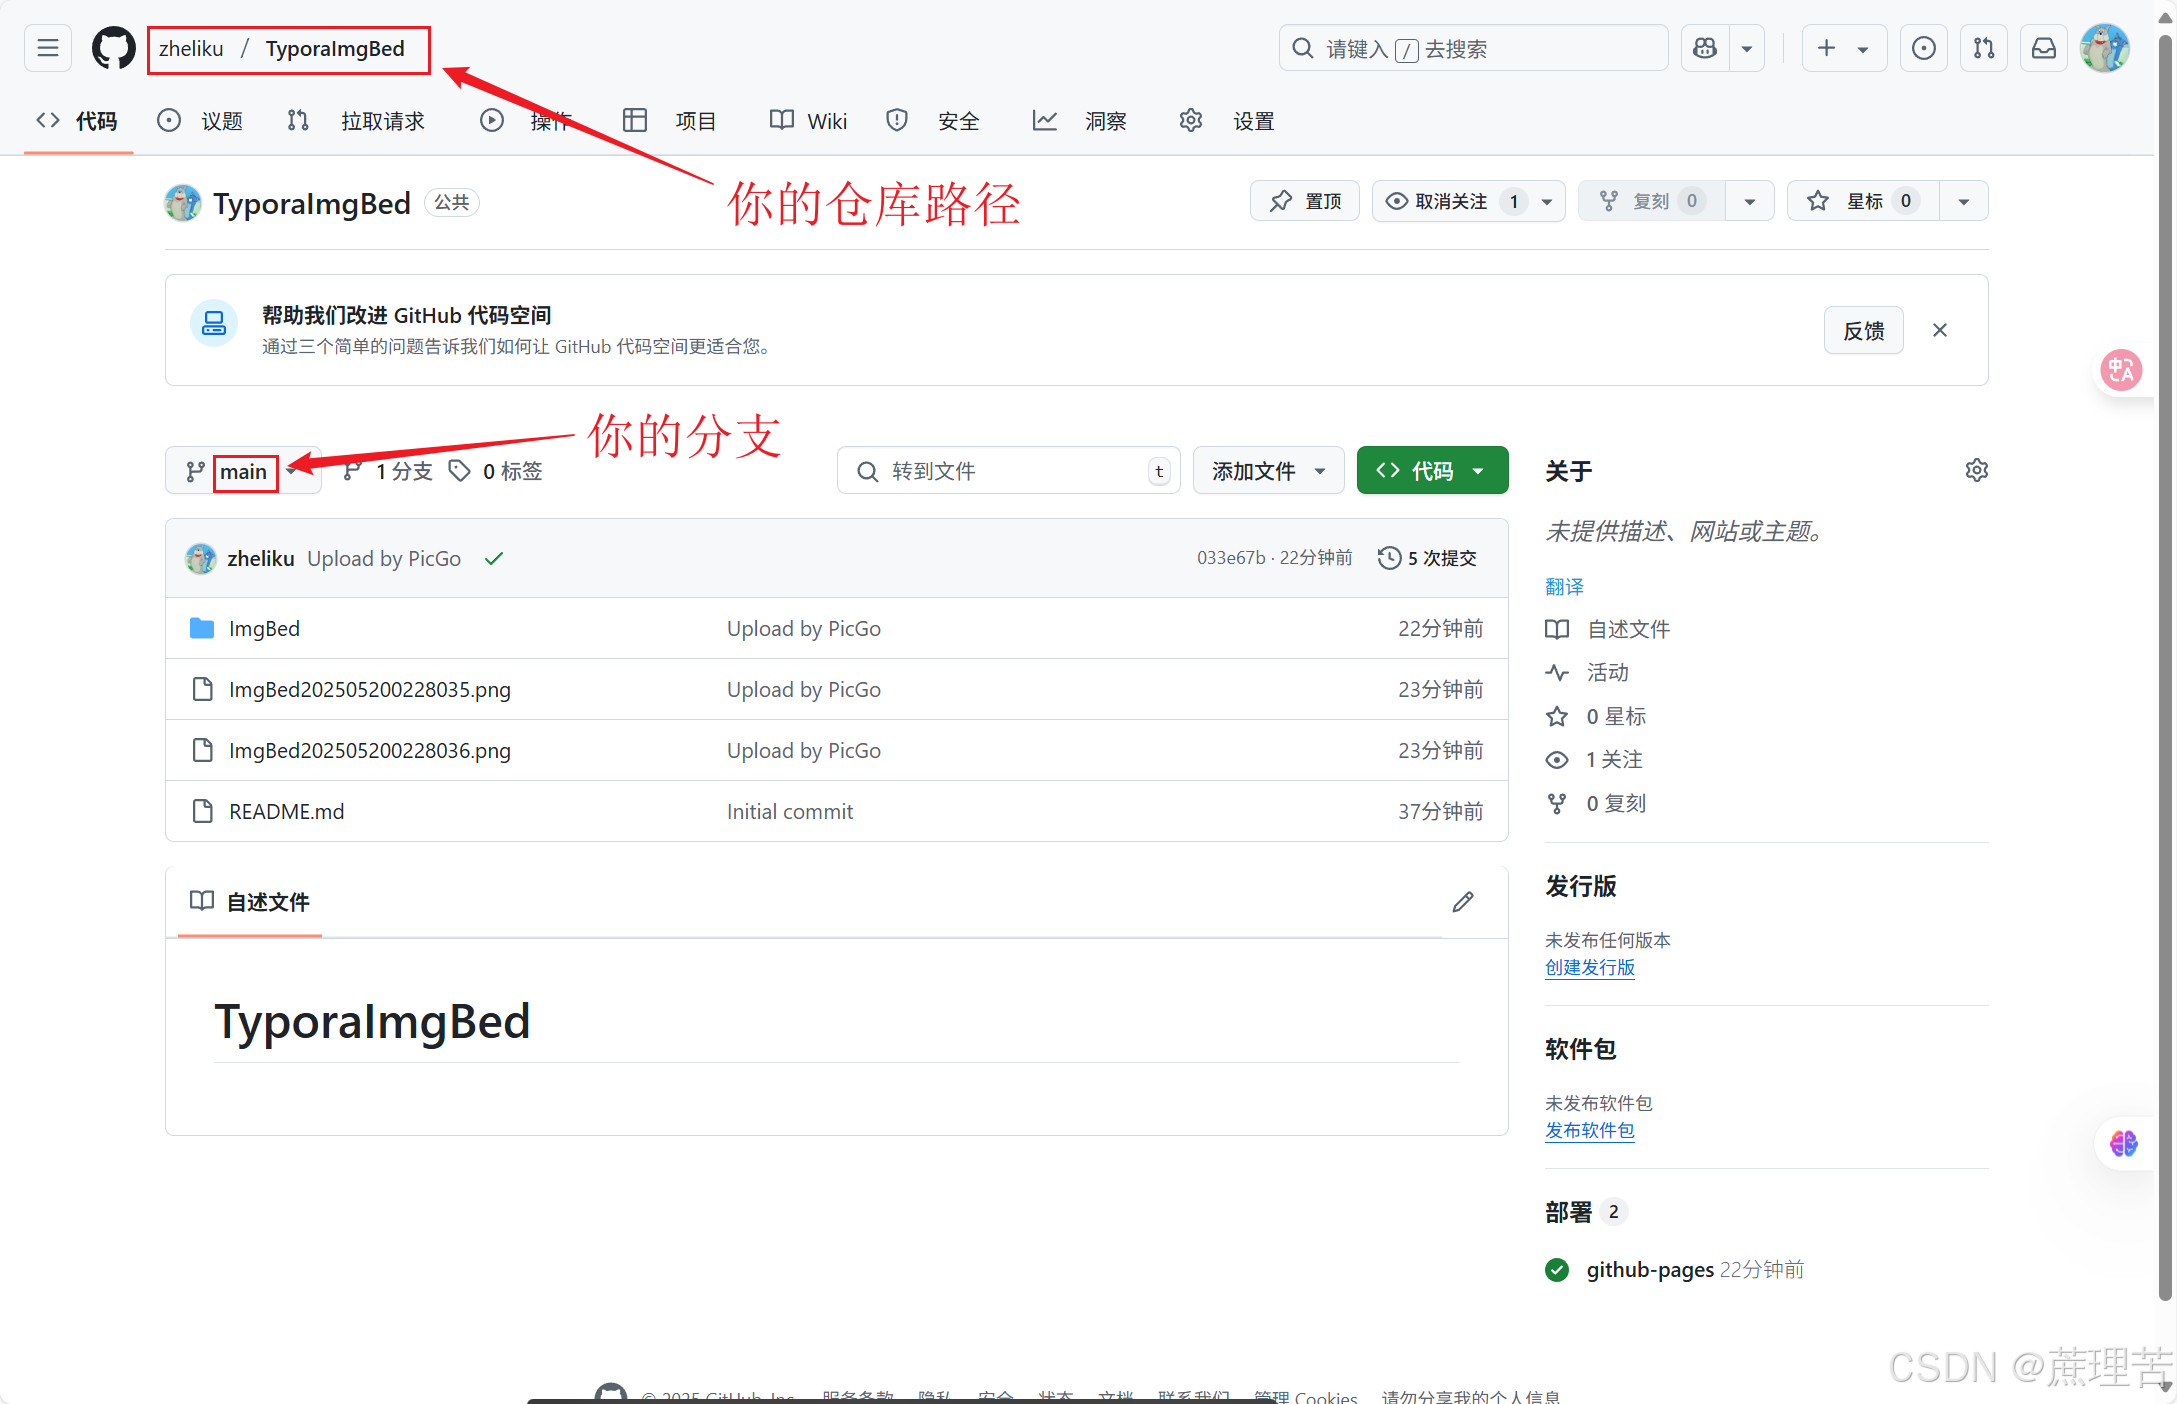2177x1404 pixels.
Task: Expand the green 代码 dropdown button
Action: tap(1432, 470)
